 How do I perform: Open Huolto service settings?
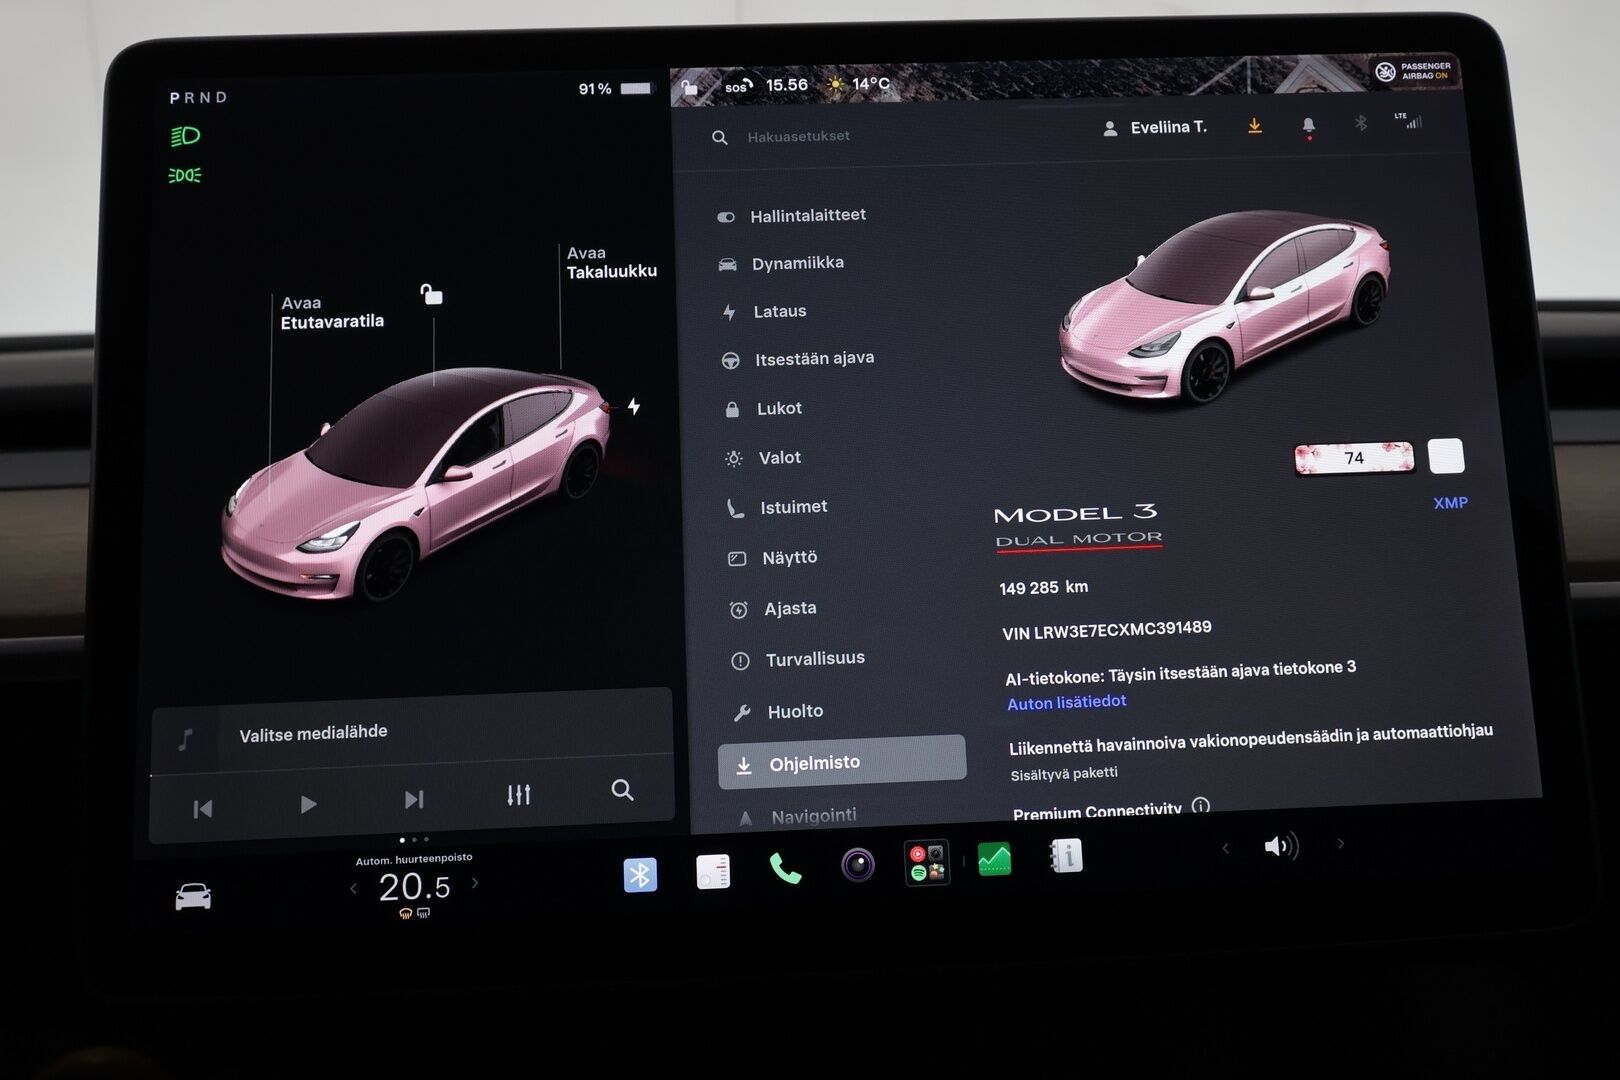click(x=779, y=712)
